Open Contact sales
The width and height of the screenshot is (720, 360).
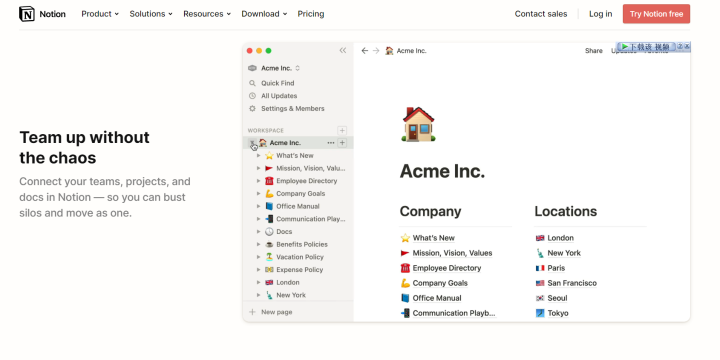tap(541, 14)
